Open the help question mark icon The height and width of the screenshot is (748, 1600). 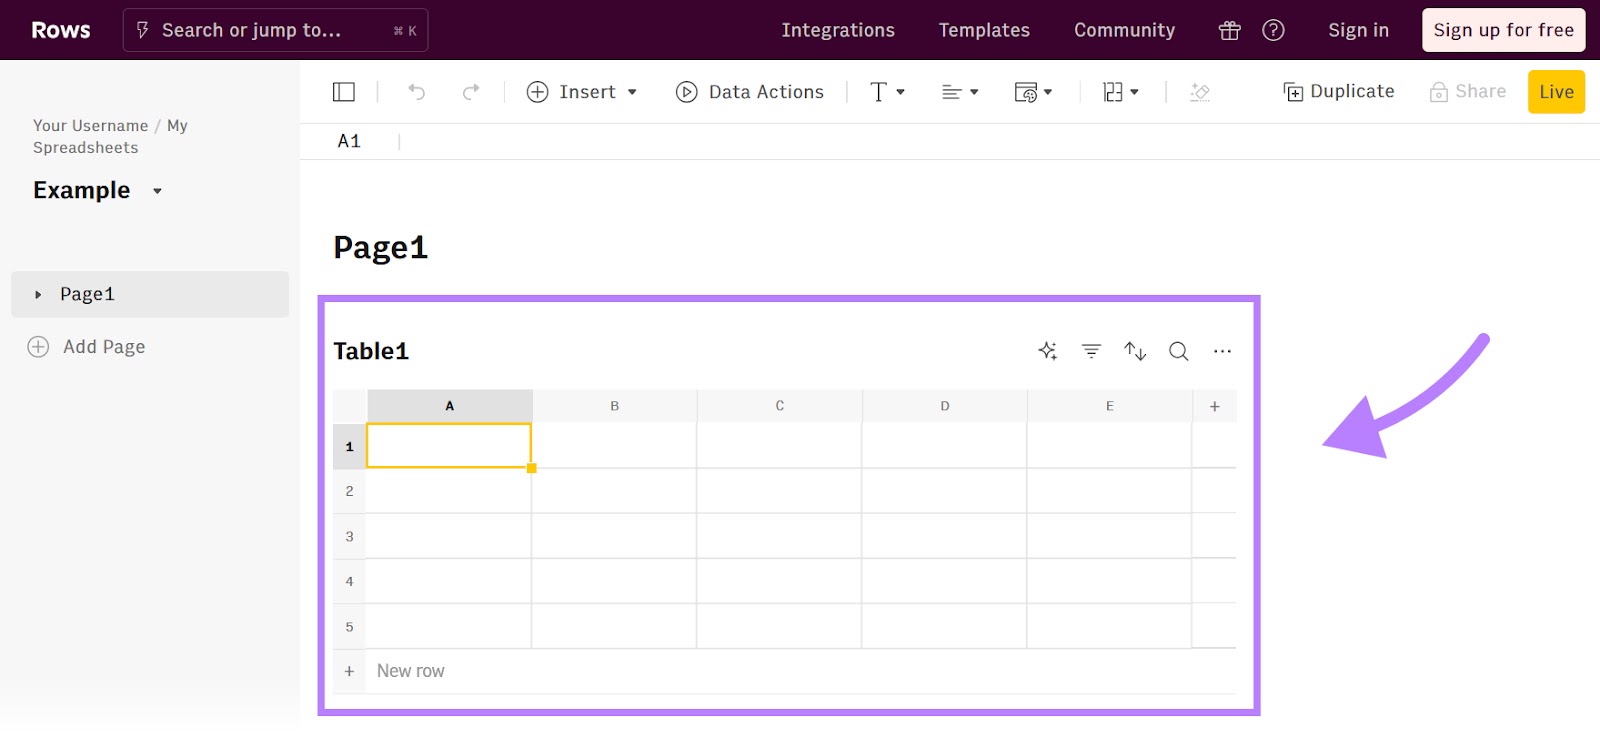tap(1273, 30)
